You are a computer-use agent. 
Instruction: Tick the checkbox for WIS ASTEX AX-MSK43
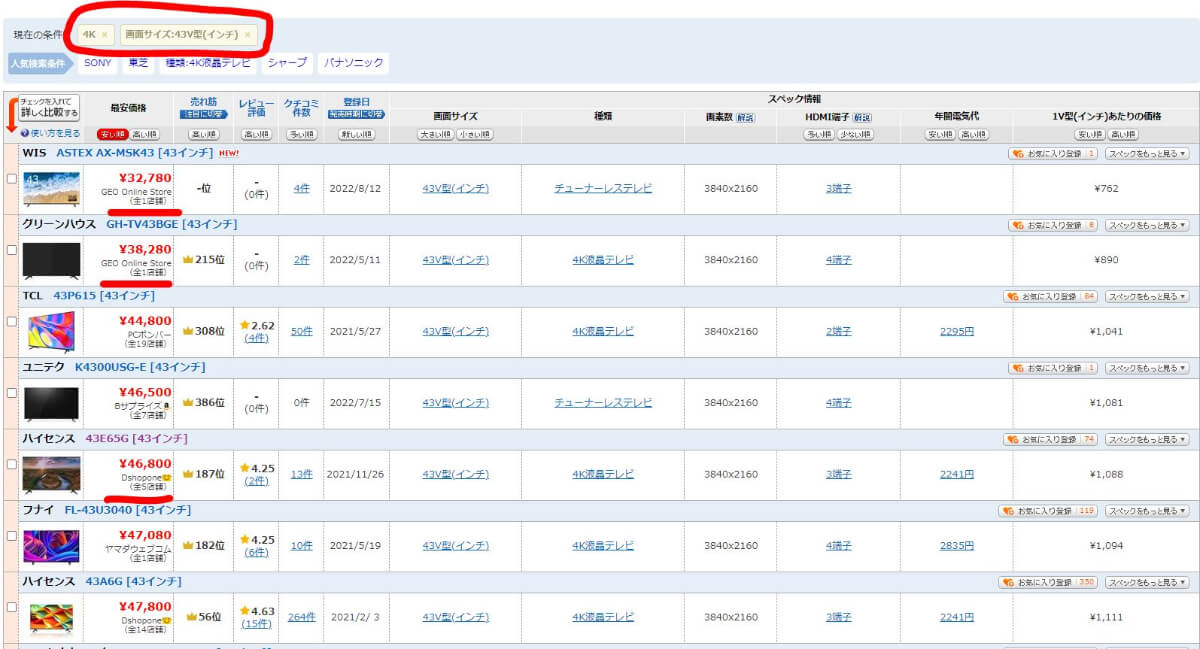click(12, 179)
